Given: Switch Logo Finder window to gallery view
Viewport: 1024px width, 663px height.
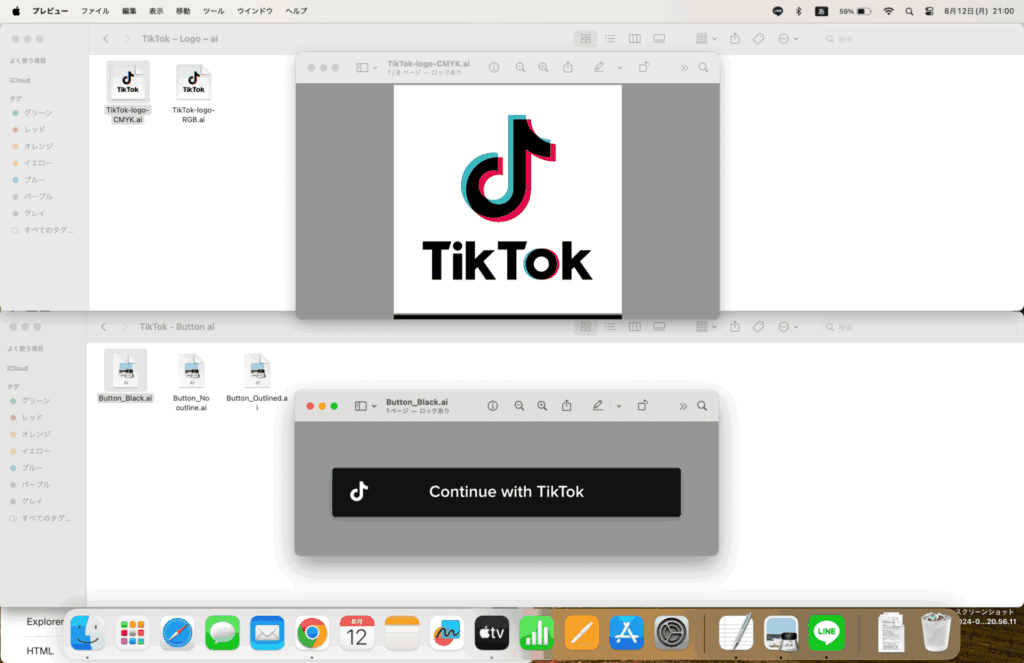Looking at the screenshot, I should pyautogui.click(x=659, y=39).
